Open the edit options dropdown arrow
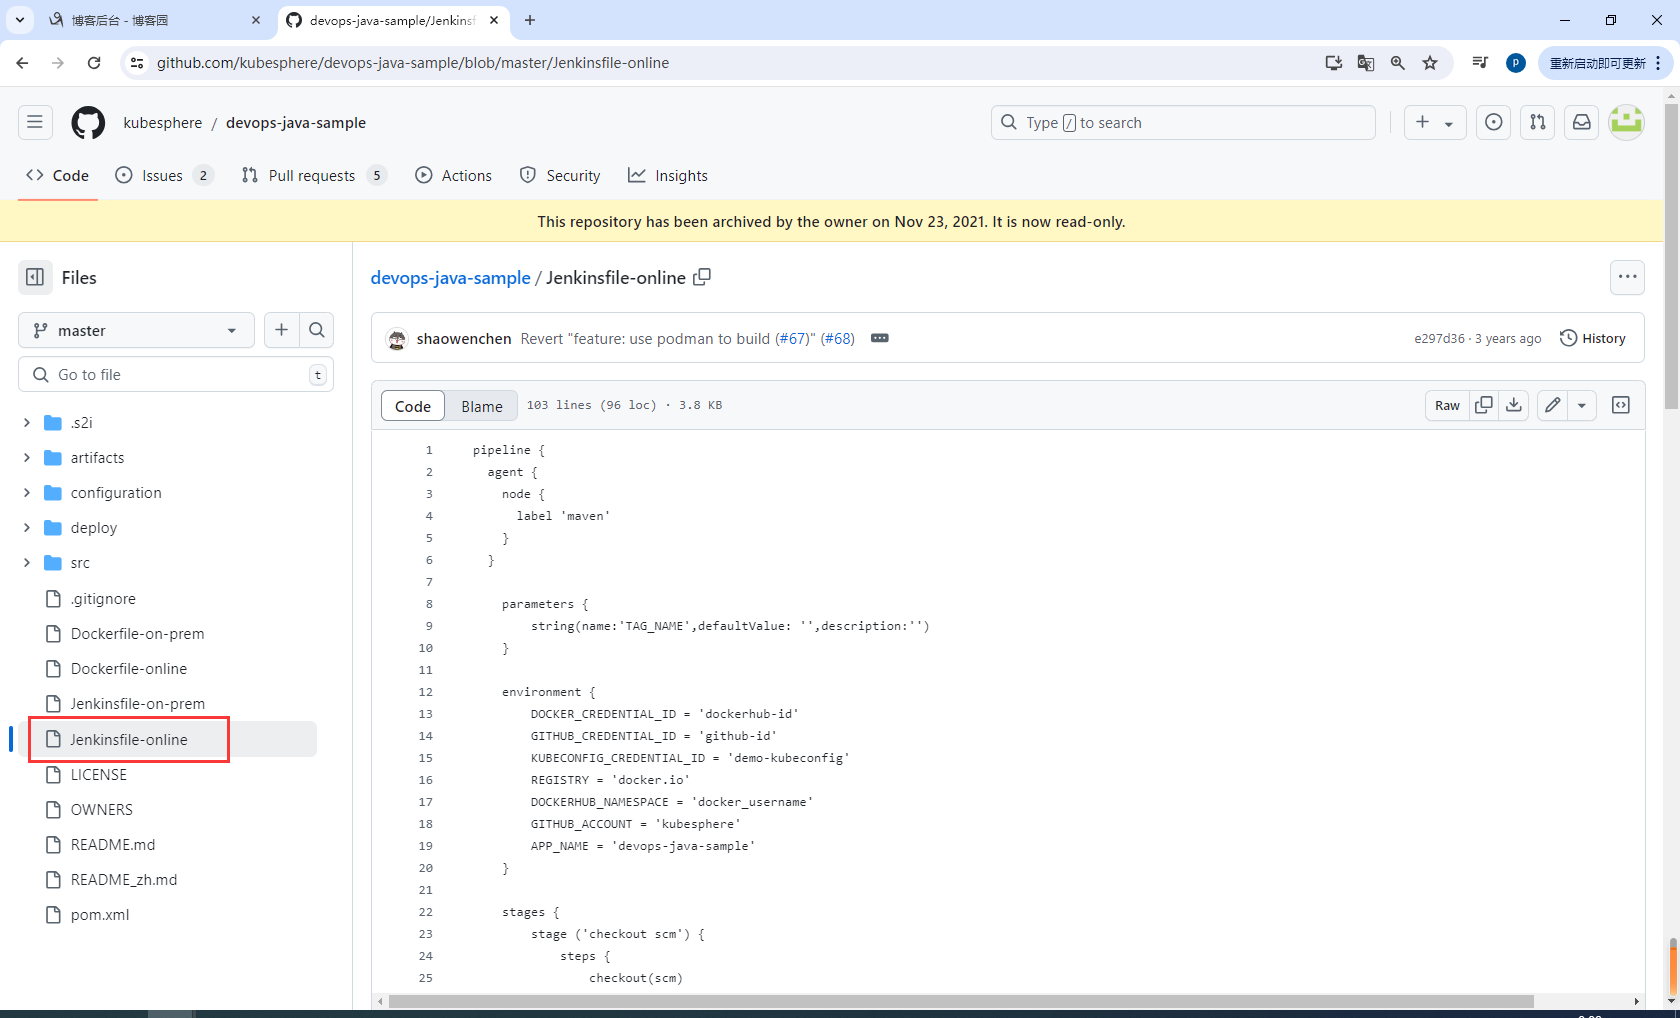Image resolution: width=1680 pixels, height=1018 pixels. 1582,405
